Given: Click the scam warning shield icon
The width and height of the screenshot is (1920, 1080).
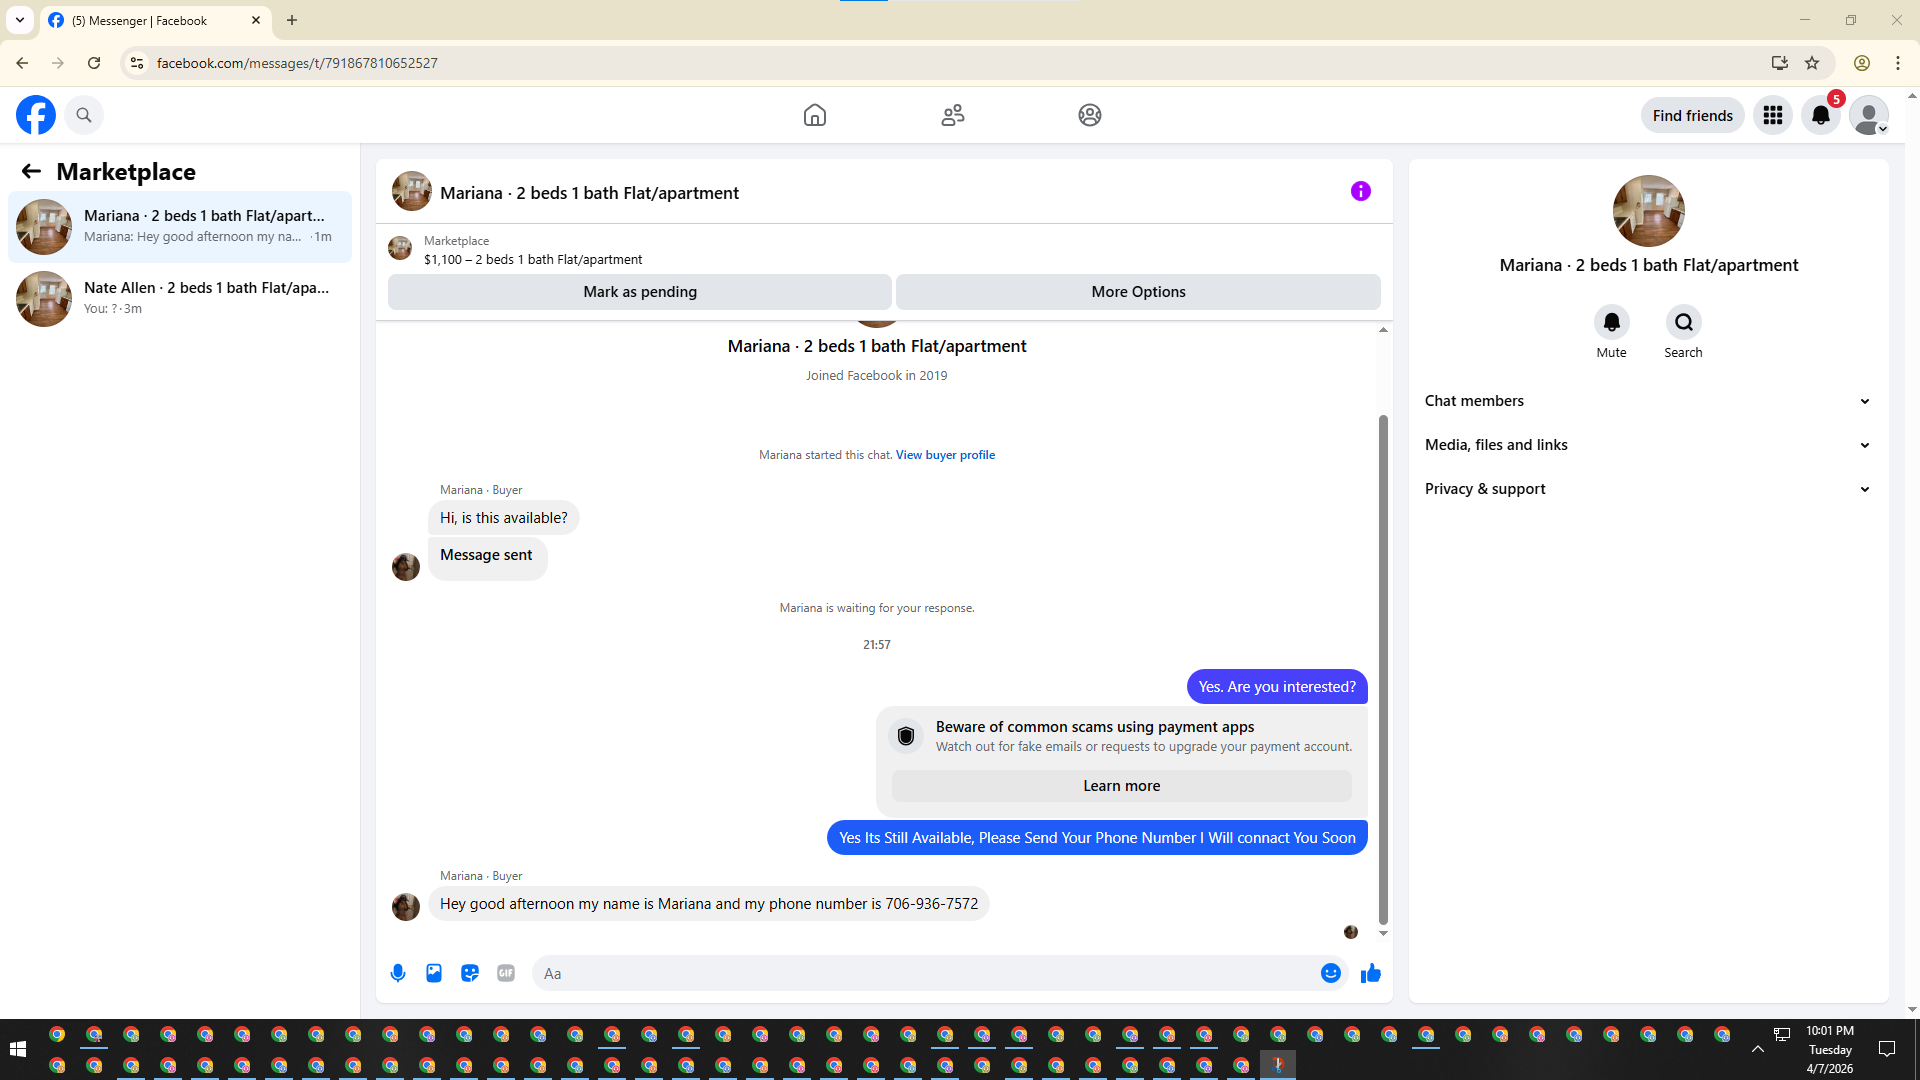Looking at the screenshot, I should coord(906,736).
